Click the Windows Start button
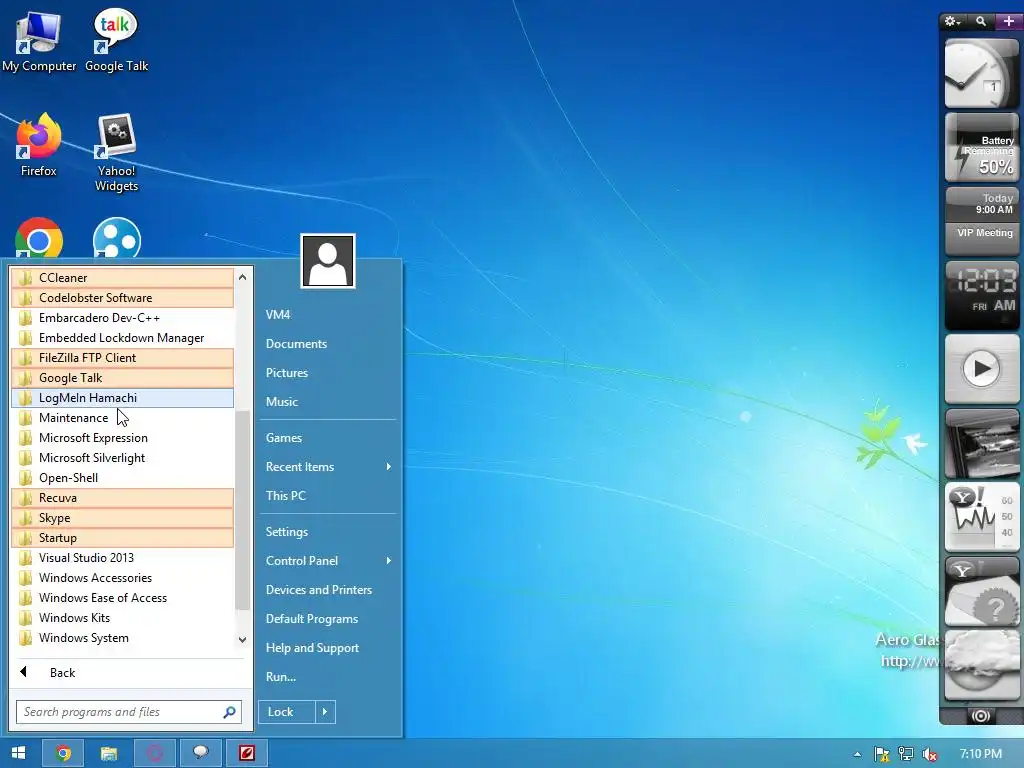Viewport: 1024px width, 768px height. pyautogui.click(x=18, y=754)
